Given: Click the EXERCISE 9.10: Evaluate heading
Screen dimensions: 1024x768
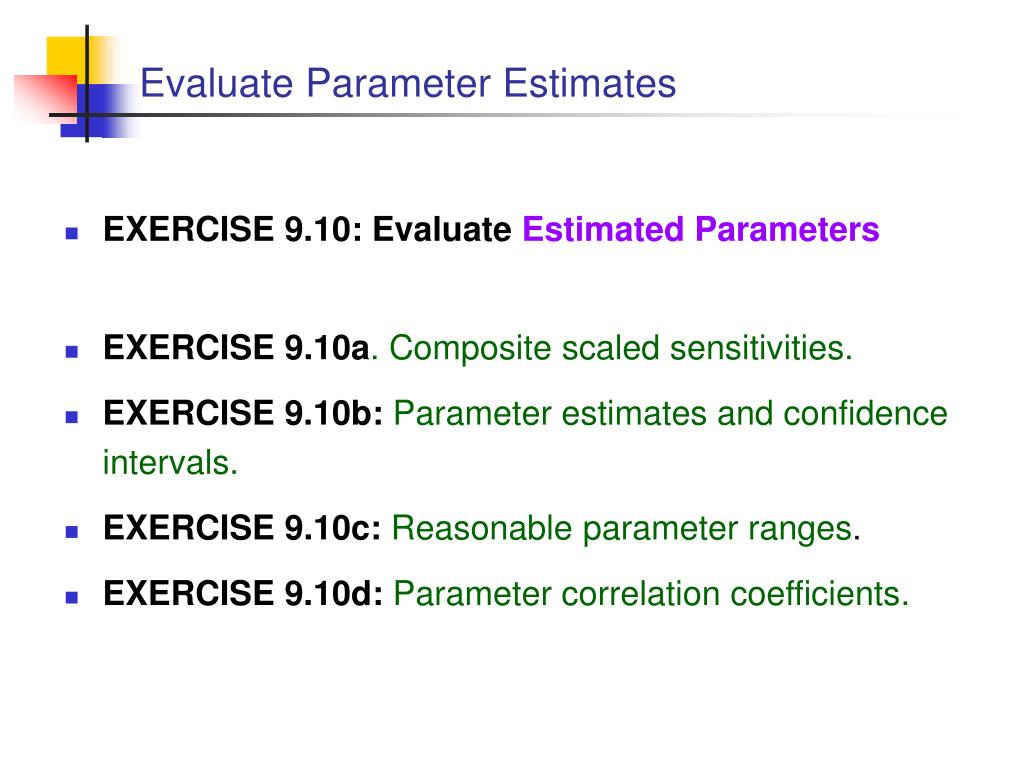Looking at the screenshot, I should pyautogui.click(x=308, y=229).
